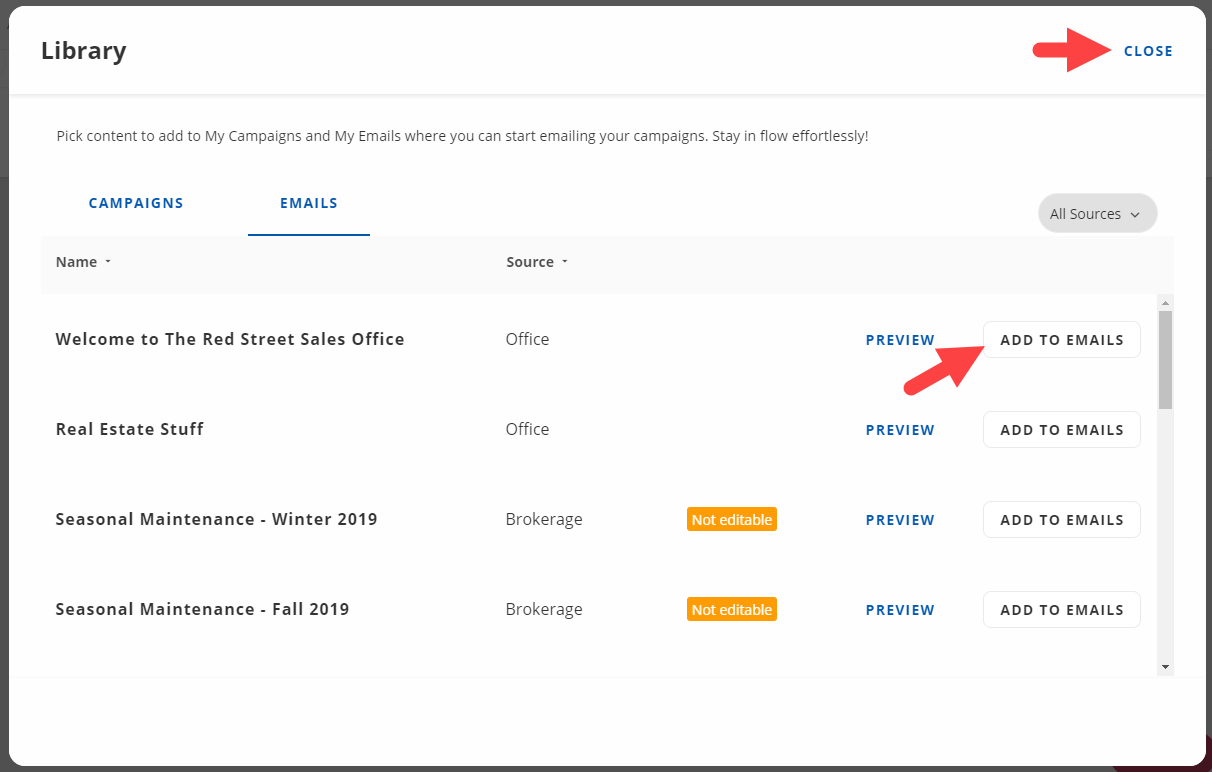
Task: Preview the Welcome to Red Street email
Action: click(x=900, y=340)
